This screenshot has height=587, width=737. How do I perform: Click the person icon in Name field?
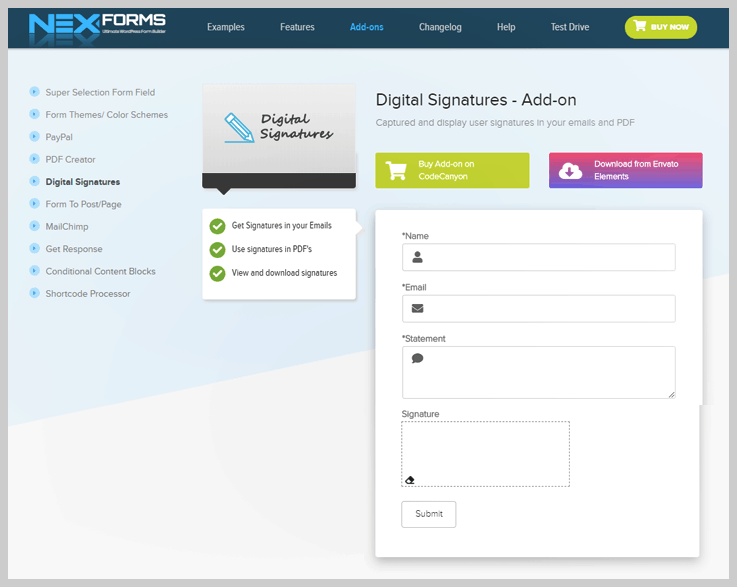click(417, 257)
